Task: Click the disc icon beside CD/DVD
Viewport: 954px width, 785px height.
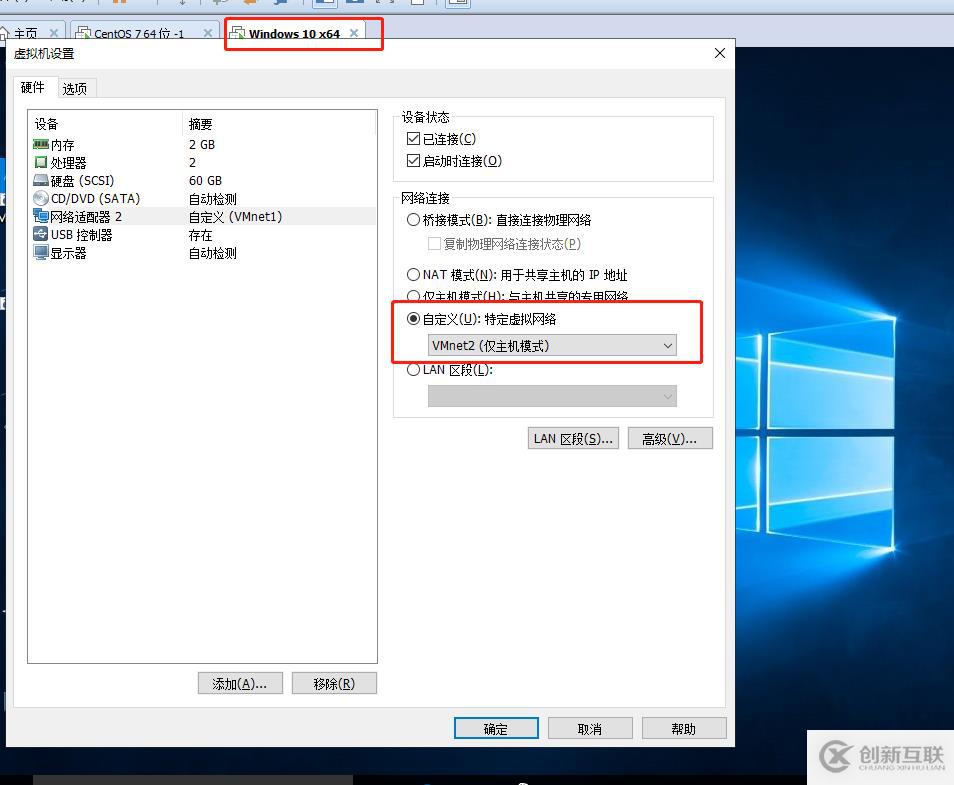Action: coord(41,198)
